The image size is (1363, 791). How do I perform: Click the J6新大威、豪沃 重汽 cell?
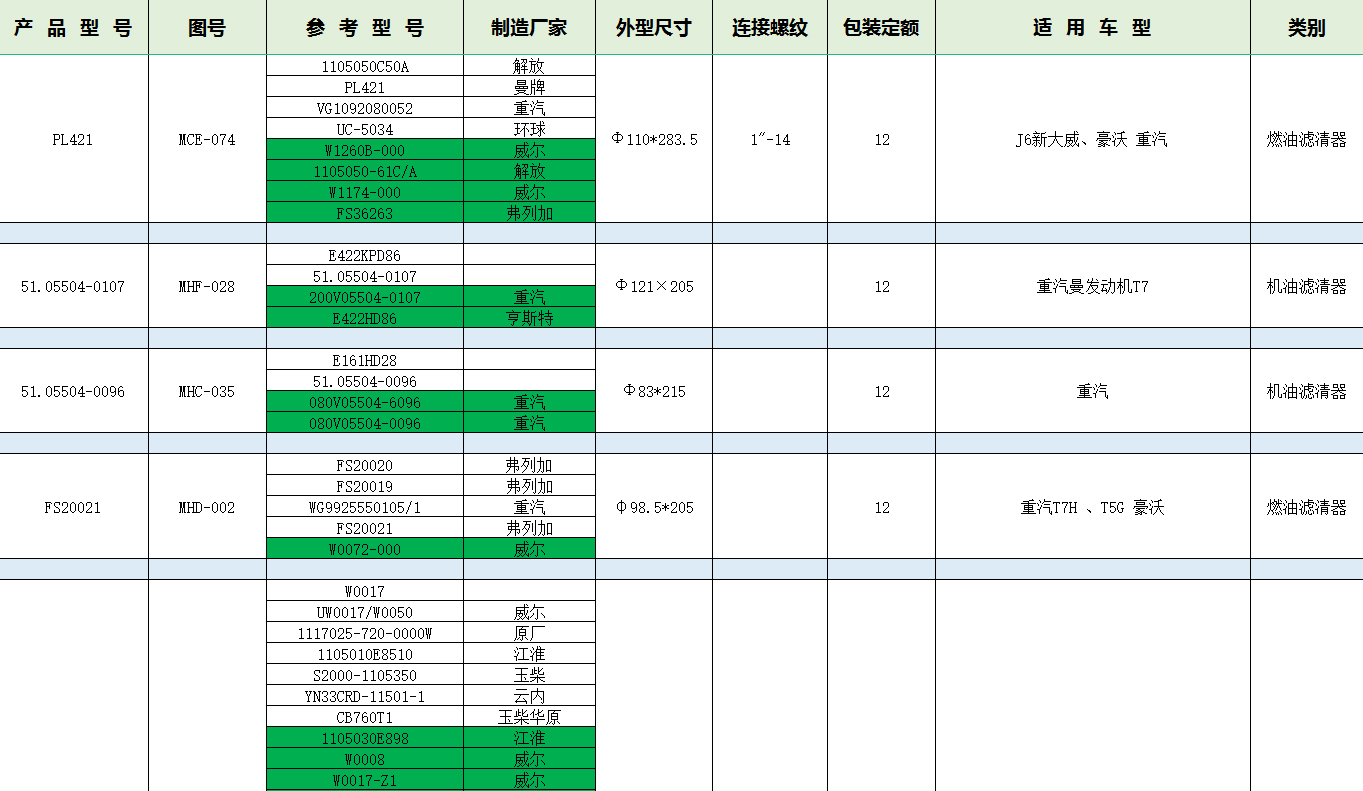coord(1092,140)
